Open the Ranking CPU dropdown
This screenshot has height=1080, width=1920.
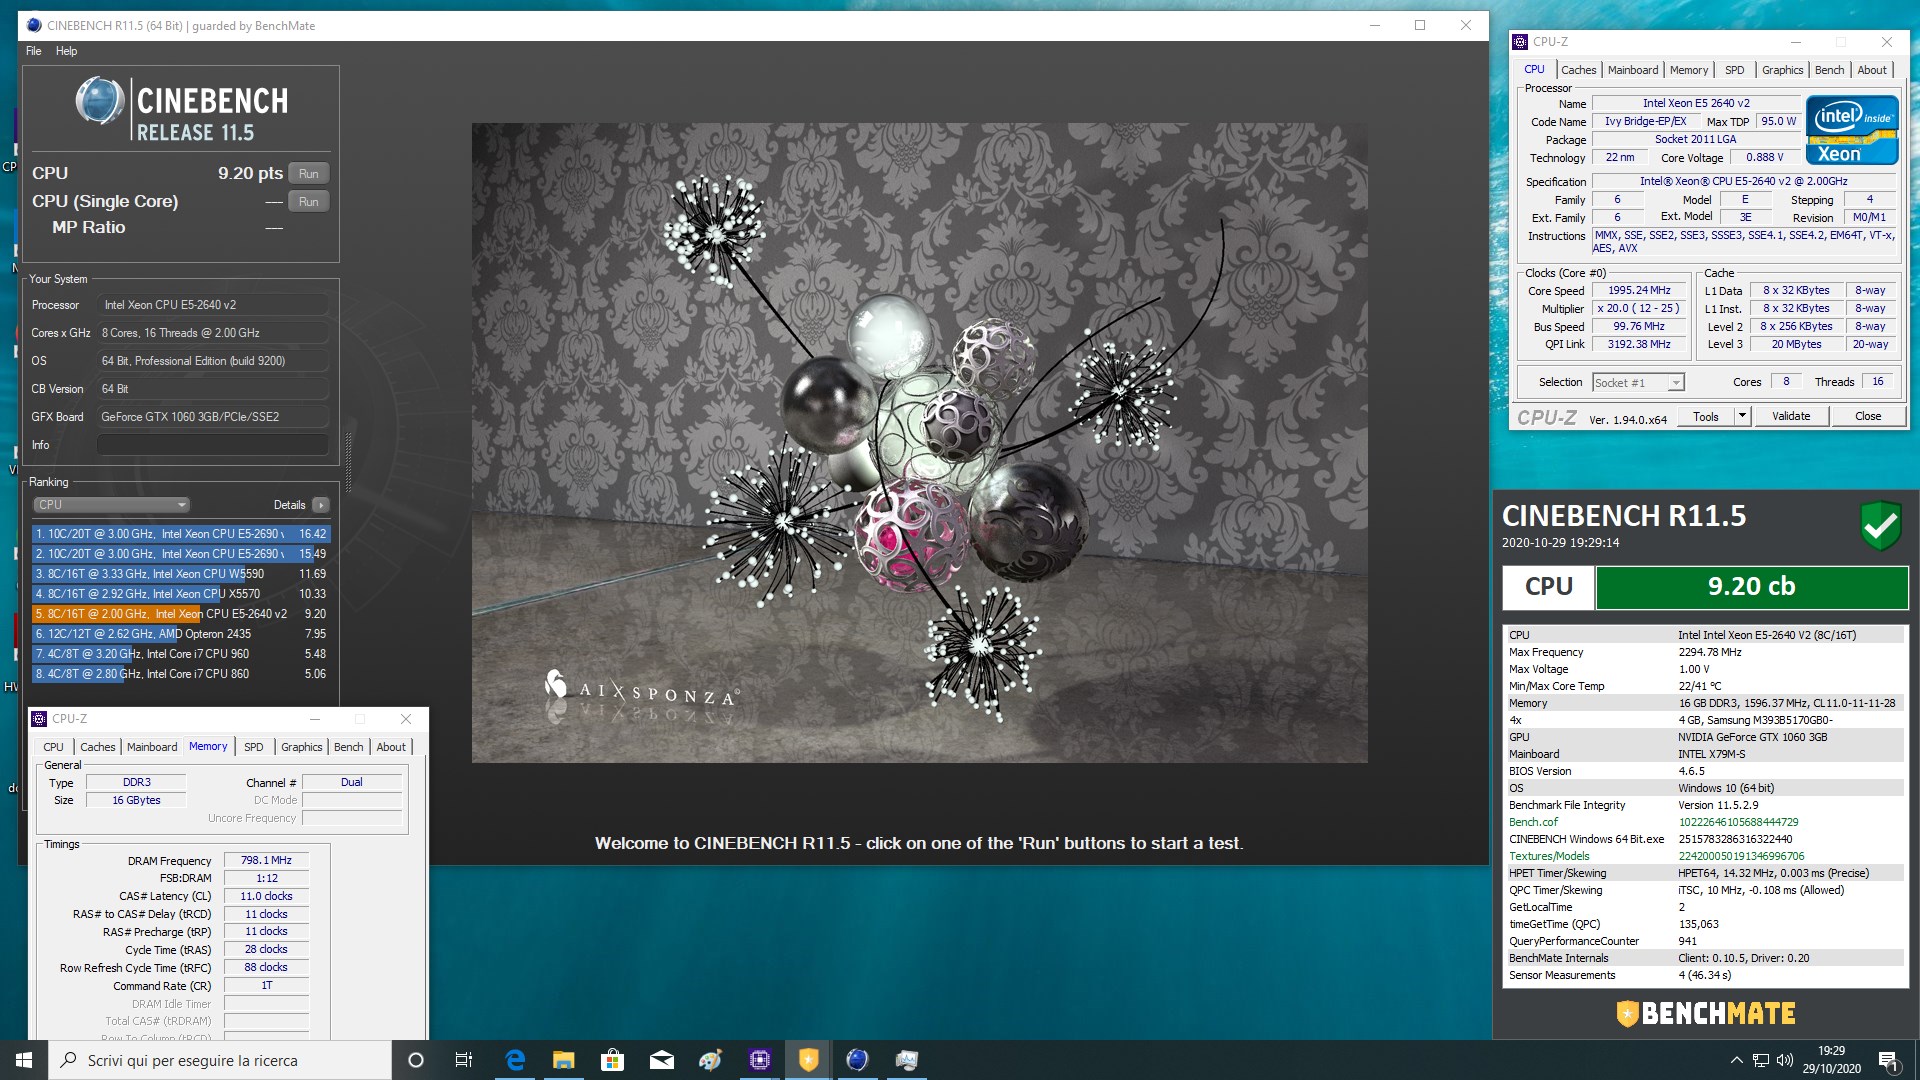tap(111, 505)
